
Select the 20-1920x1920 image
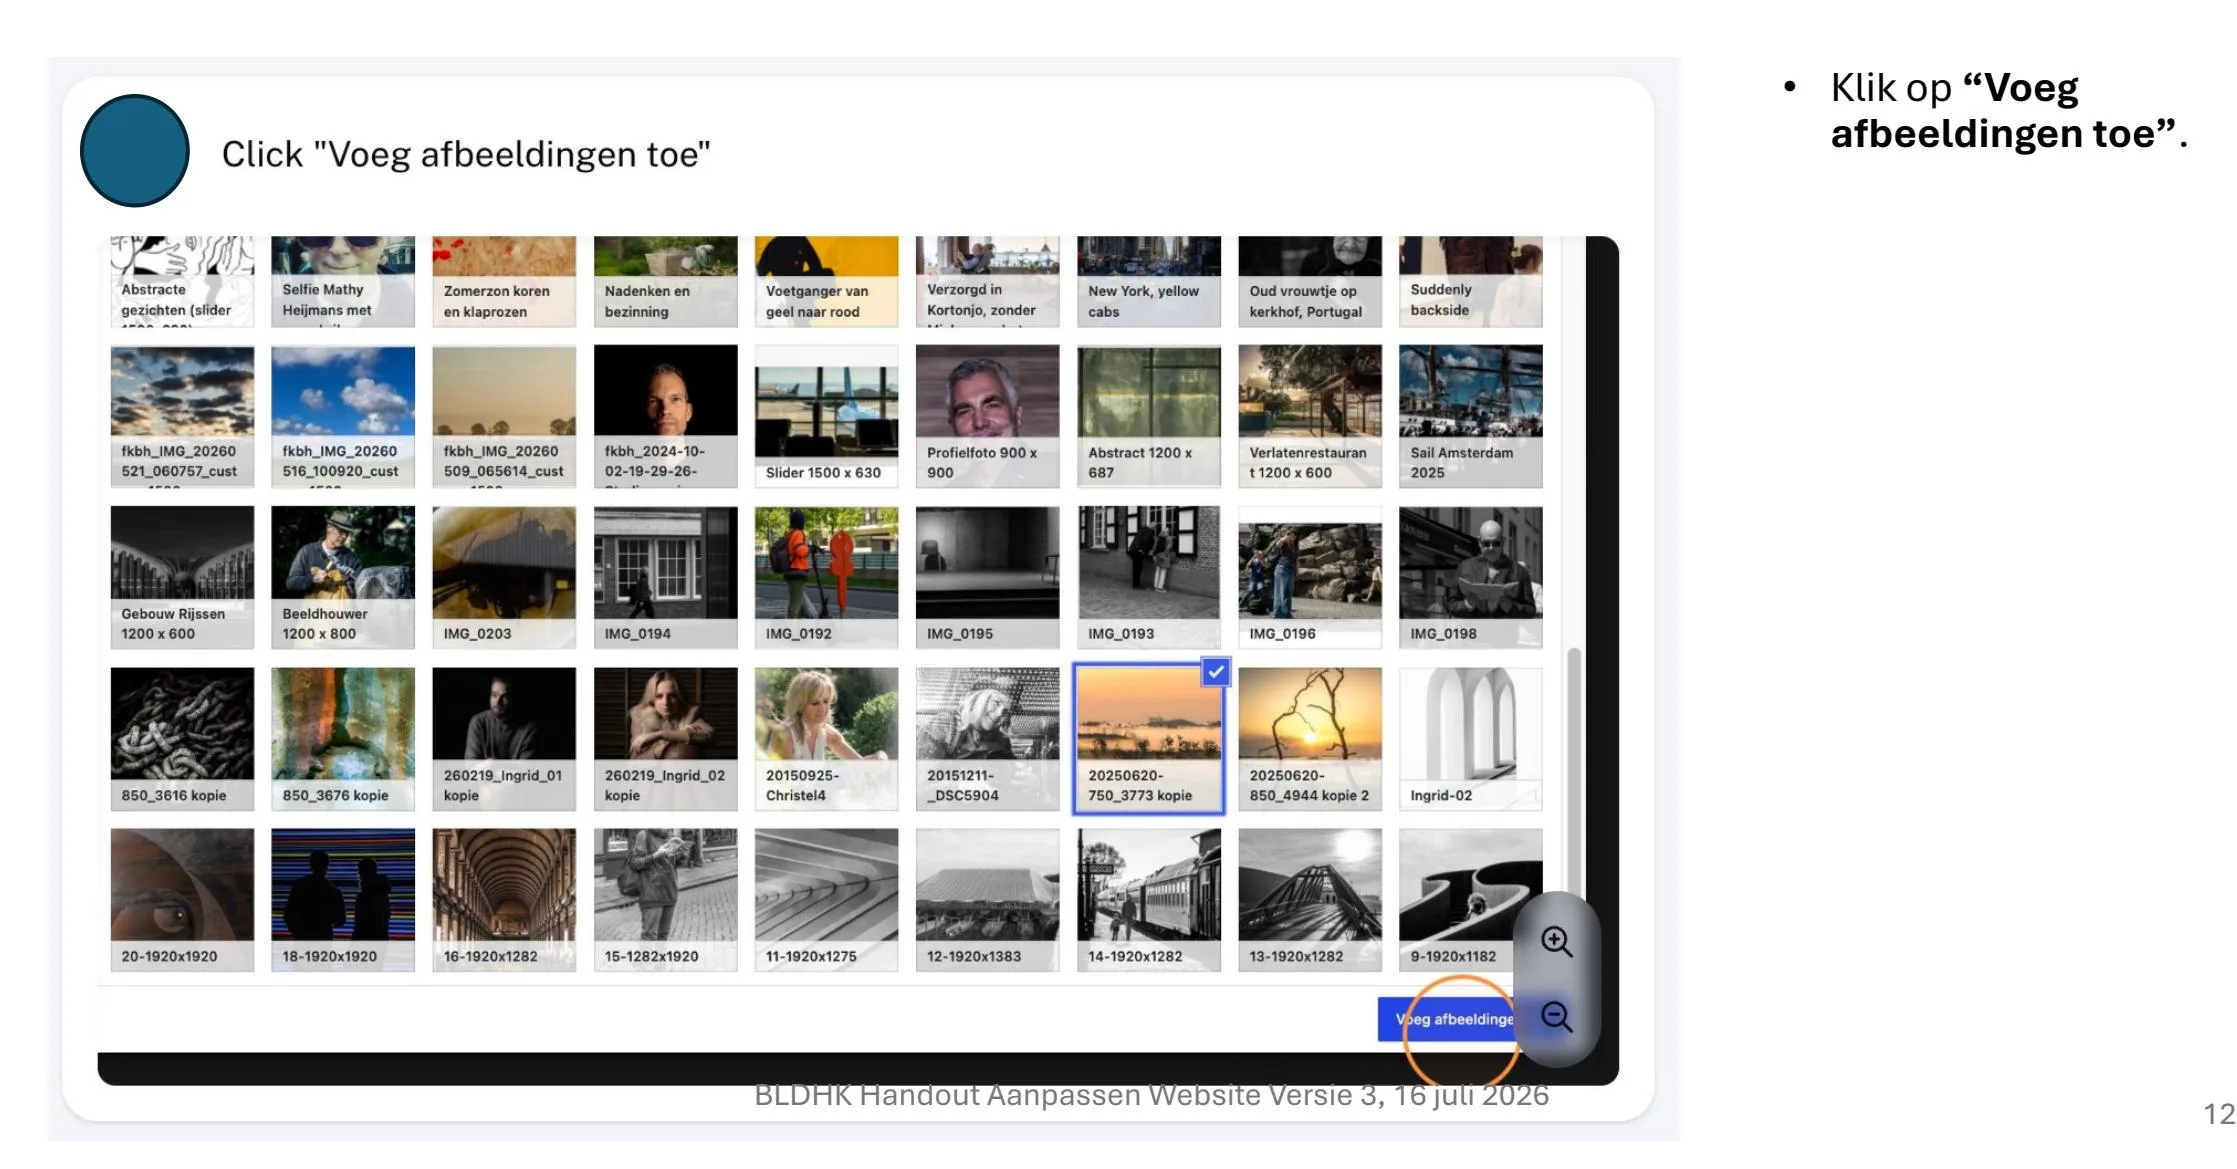(182, 900)
